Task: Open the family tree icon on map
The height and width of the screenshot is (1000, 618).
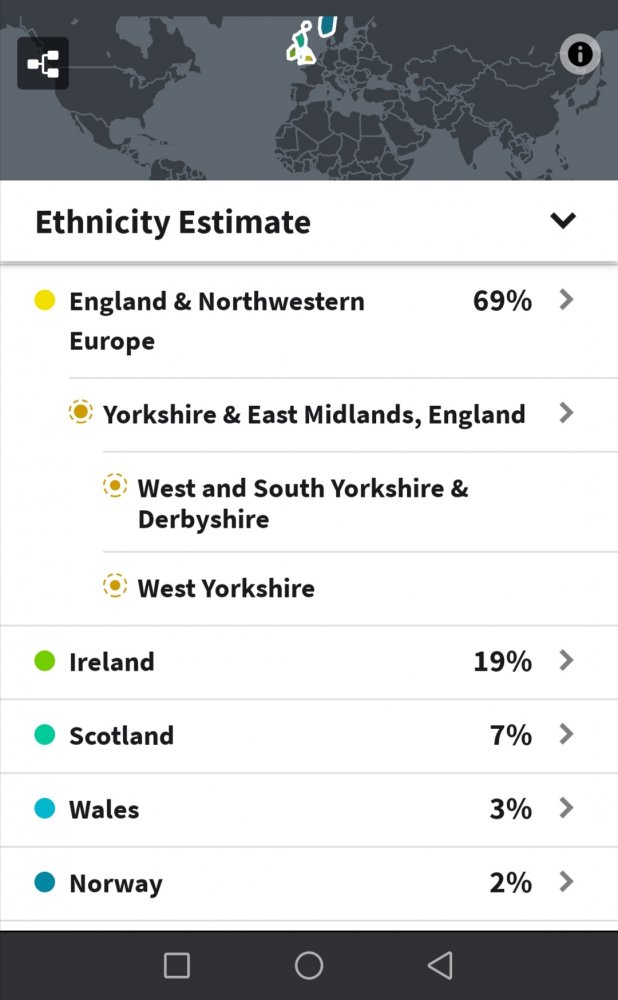Action: click(43, 64)
